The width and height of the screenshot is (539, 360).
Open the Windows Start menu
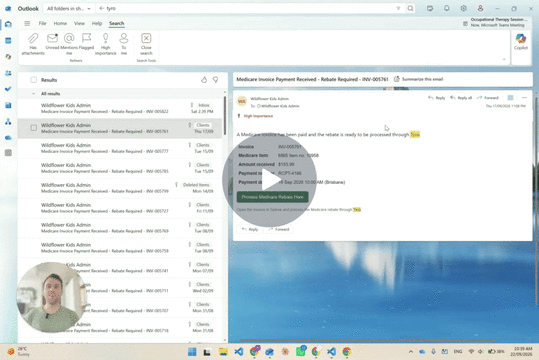click(x=192, y=351)
